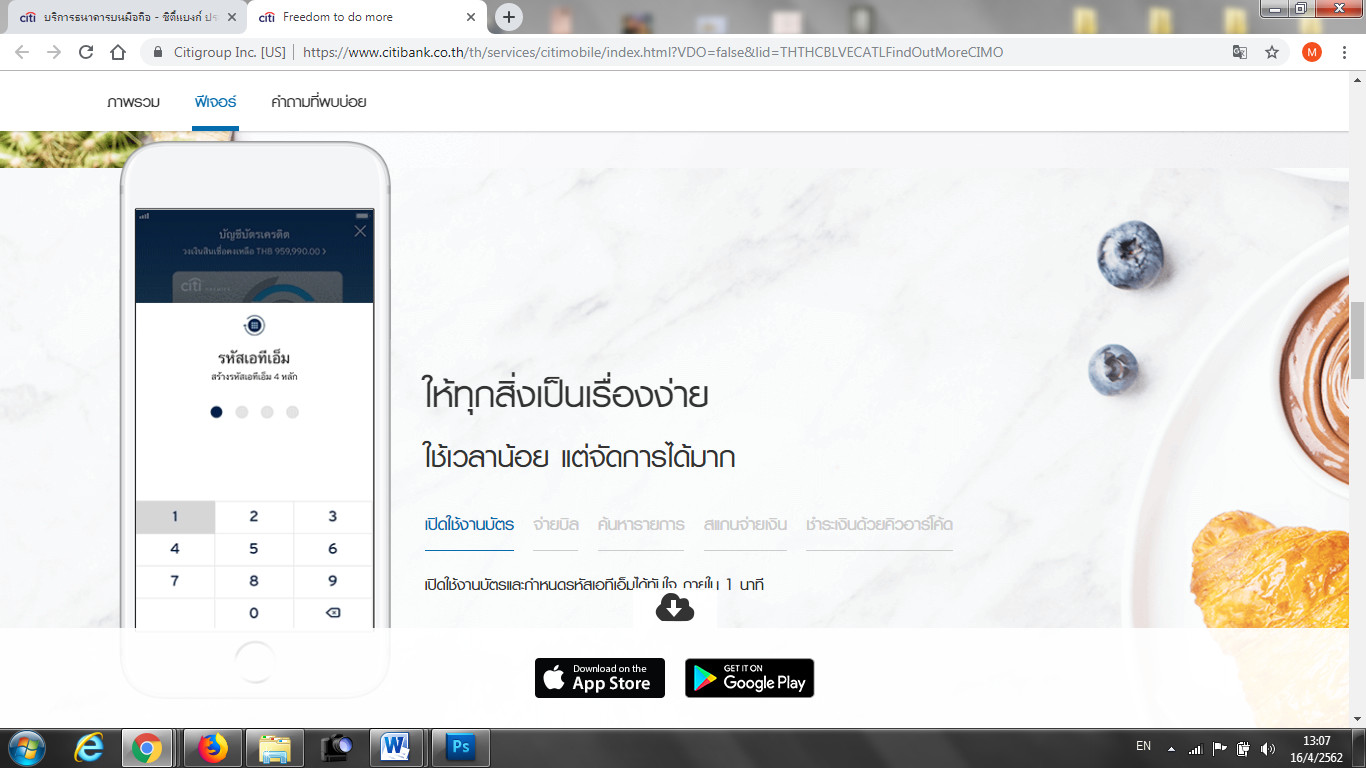This screenshot has width=1366, height=768.
Task: Click the Download on the App Store badge
Action: (x=600, y=678)
